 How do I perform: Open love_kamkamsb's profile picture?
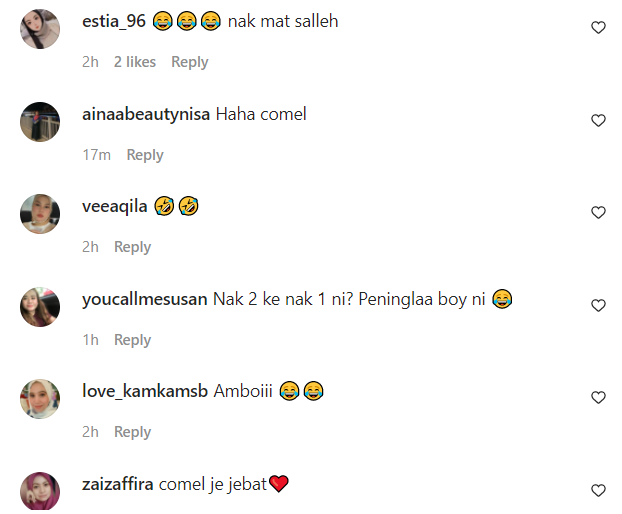tap(40, 399)
